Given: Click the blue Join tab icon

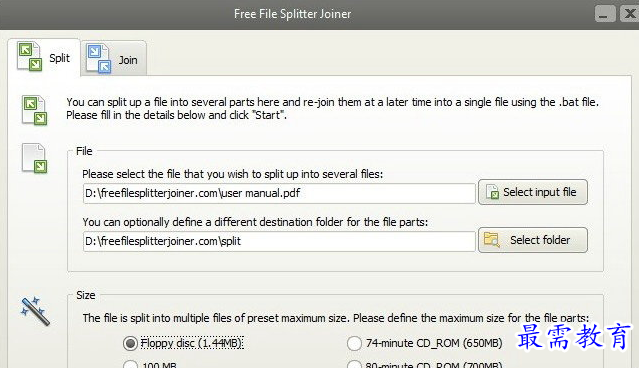Looking at the screenshot, I should pos(99,59).
